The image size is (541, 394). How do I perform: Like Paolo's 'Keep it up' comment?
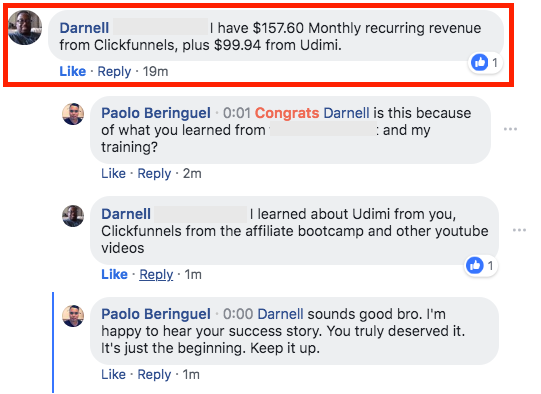[x=113, y=374]
